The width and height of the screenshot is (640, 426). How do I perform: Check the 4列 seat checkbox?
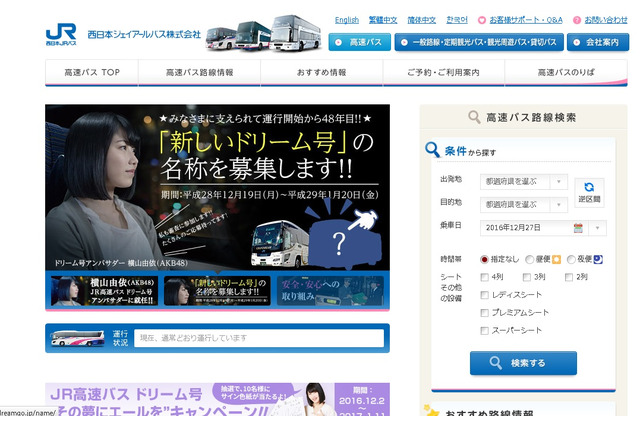point(484,277)
